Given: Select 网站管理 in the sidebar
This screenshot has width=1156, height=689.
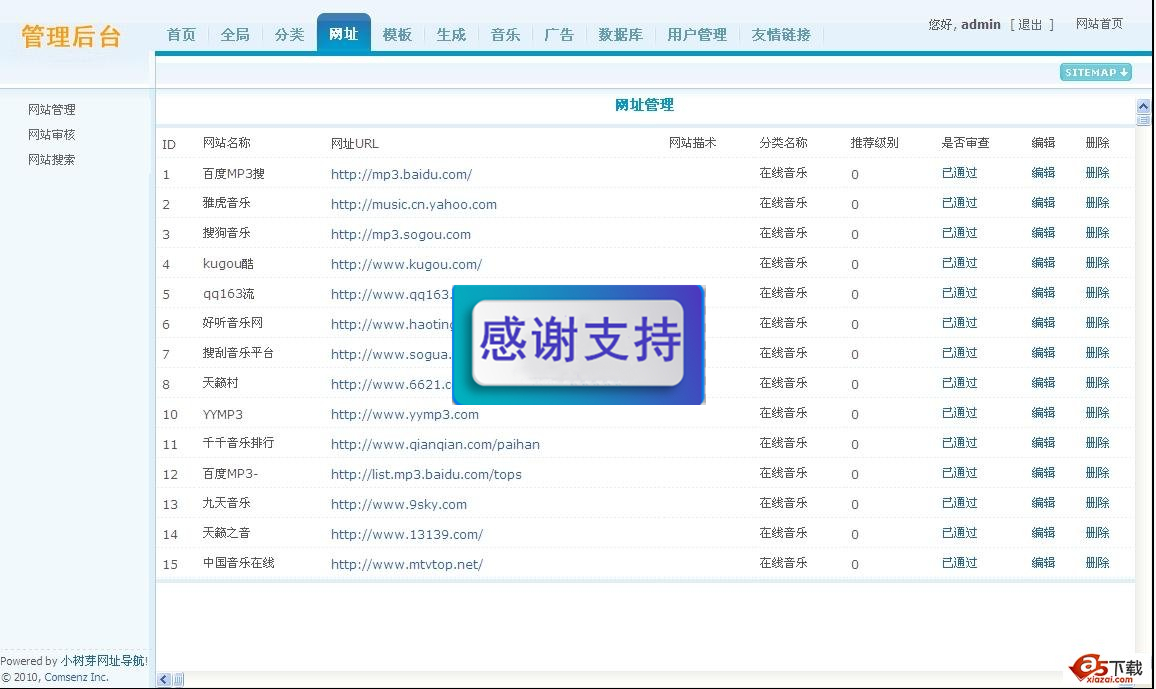Looking at the screenshot, I should (52, 110).
